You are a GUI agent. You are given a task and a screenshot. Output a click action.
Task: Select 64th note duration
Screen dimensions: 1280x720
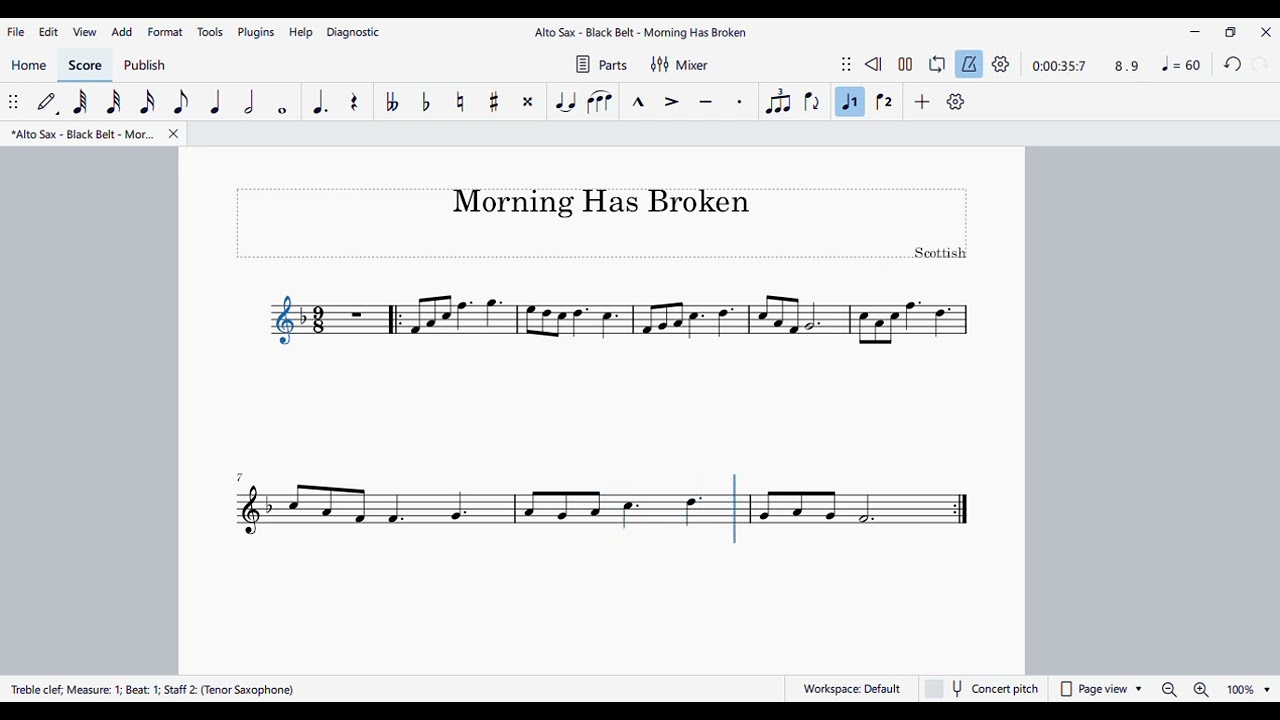(81, 102)
